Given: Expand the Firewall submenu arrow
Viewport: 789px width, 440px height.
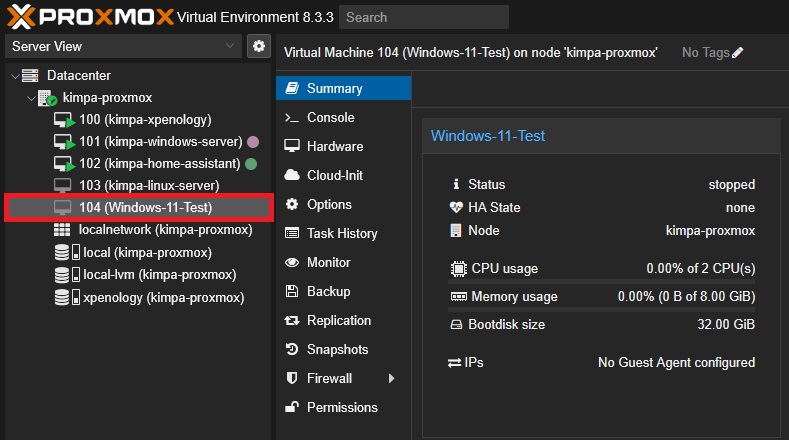Looking at the screenshot, I should coord(392,379).
